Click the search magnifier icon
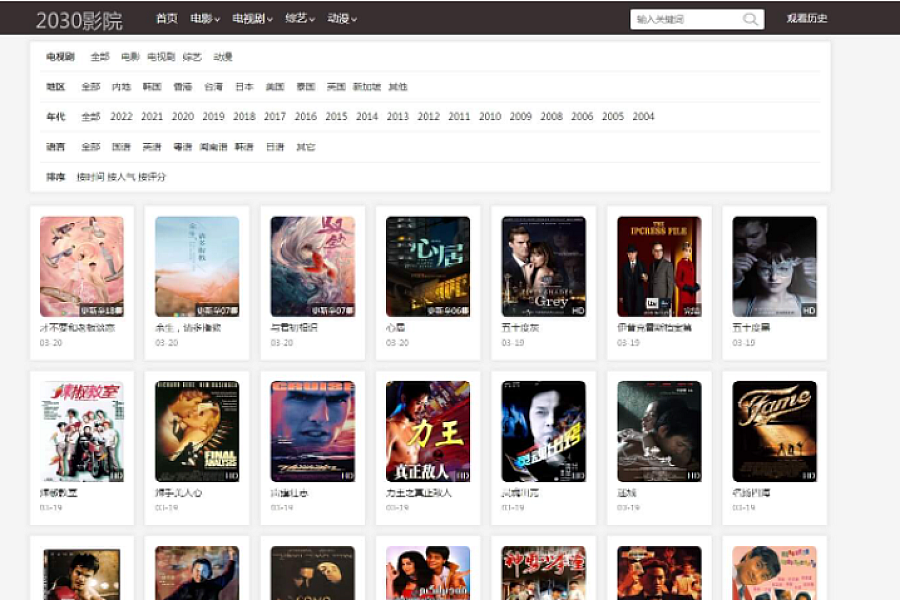900x600 pixels. pyautogui.click(x=750, y=20)
